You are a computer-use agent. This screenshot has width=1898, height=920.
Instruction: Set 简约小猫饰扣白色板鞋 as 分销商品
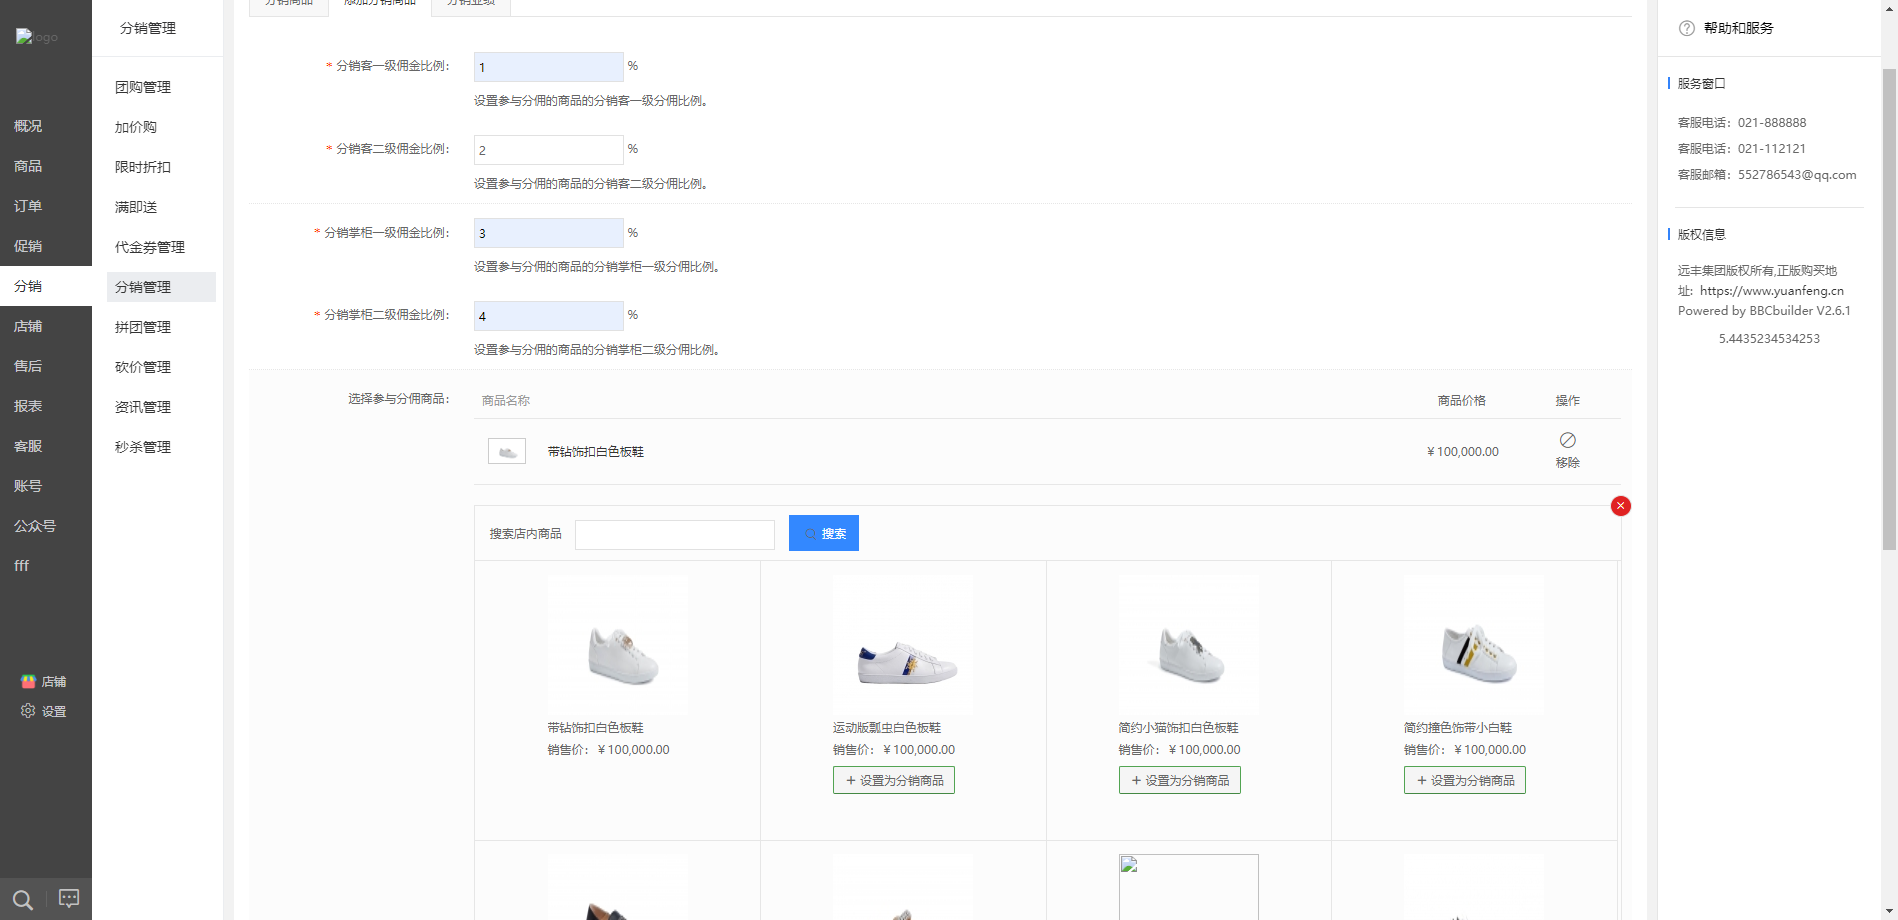click(1179, 780)
